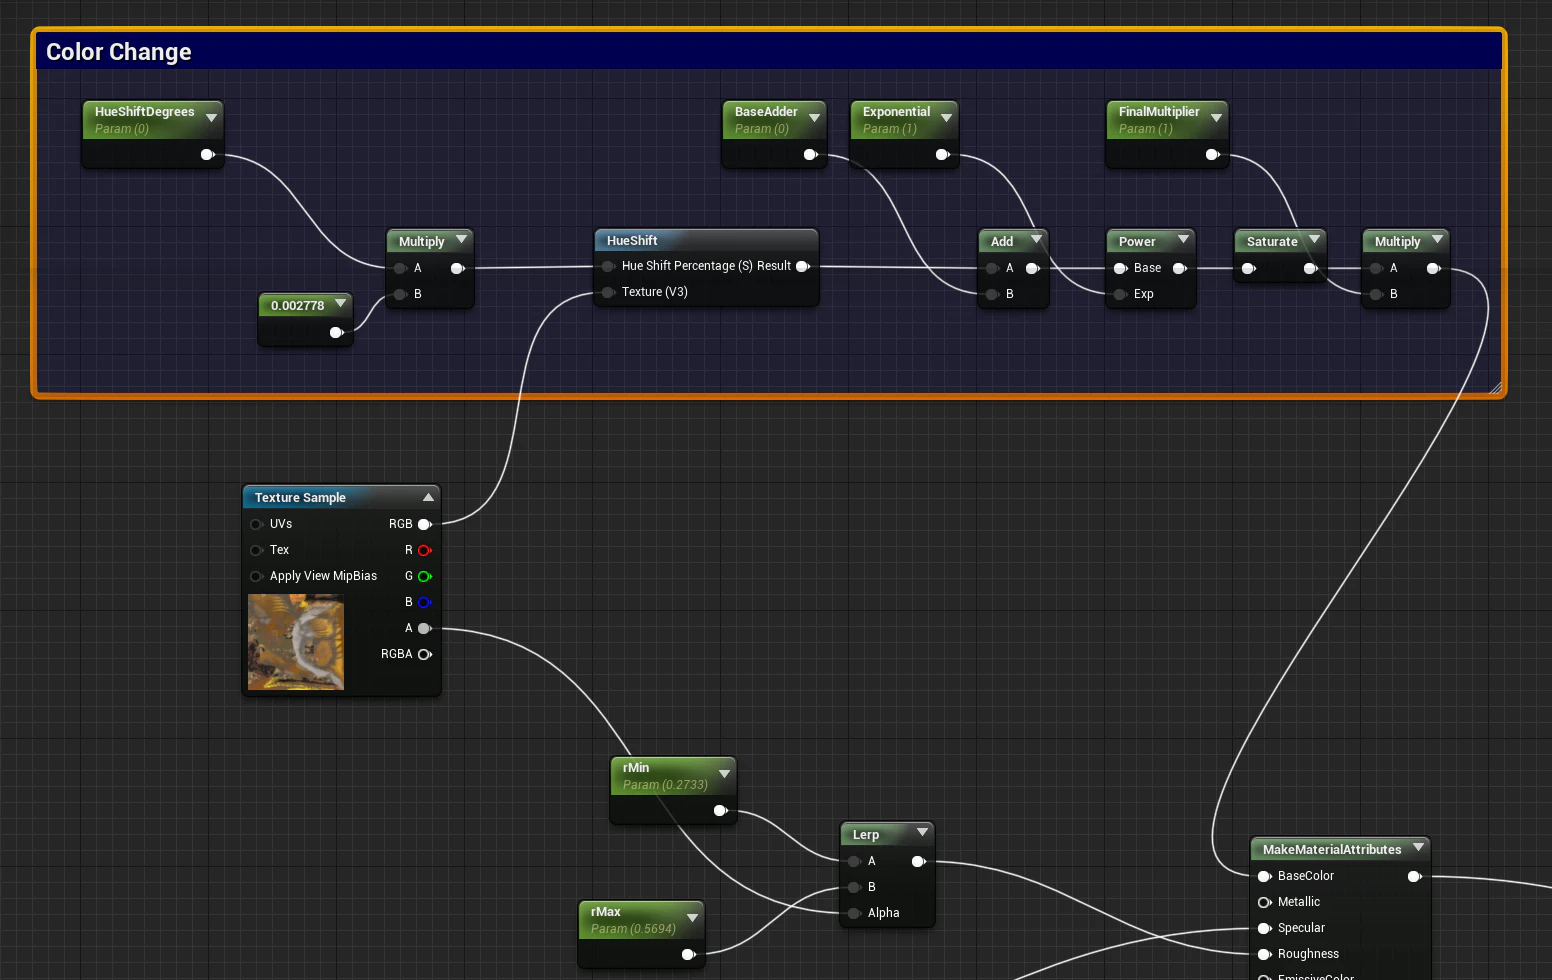Select the Color Change comment title bar
This screenshot has width=1552, height=980.
[768, 52]
